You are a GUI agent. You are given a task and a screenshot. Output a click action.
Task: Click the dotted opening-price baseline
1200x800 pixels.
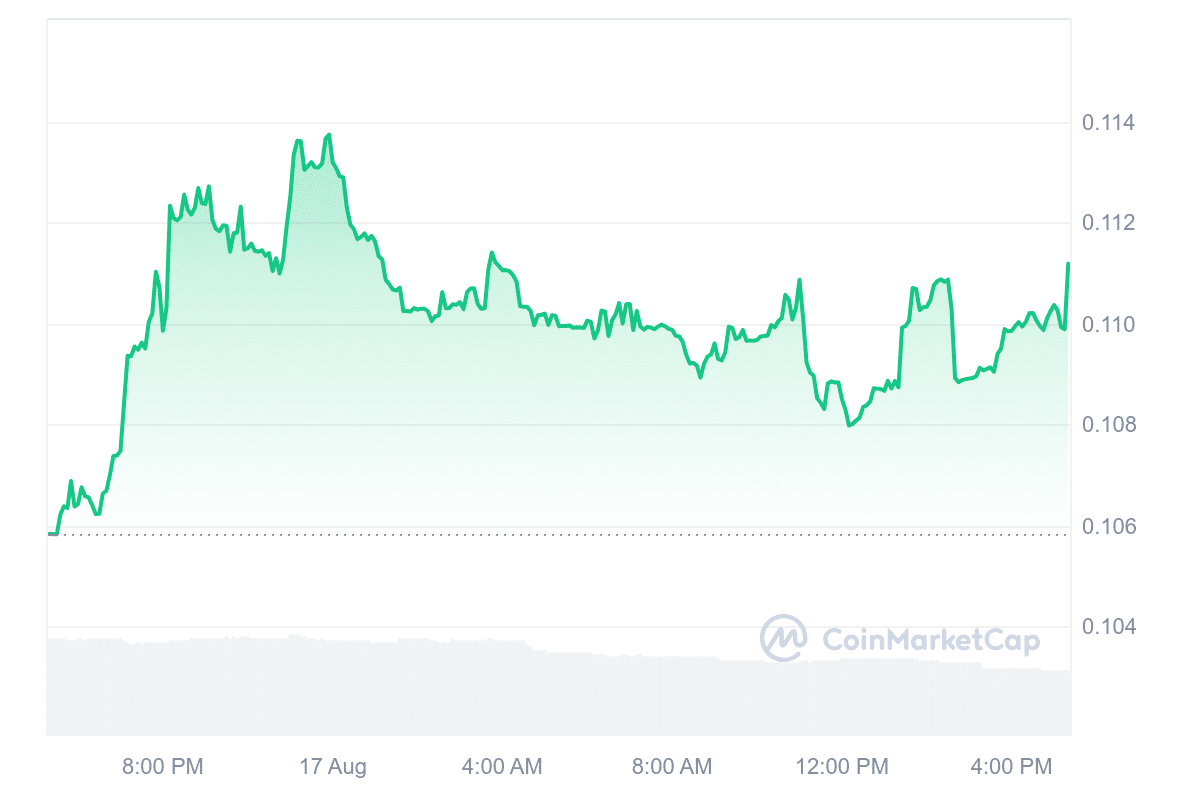click(x=560, y=535)
